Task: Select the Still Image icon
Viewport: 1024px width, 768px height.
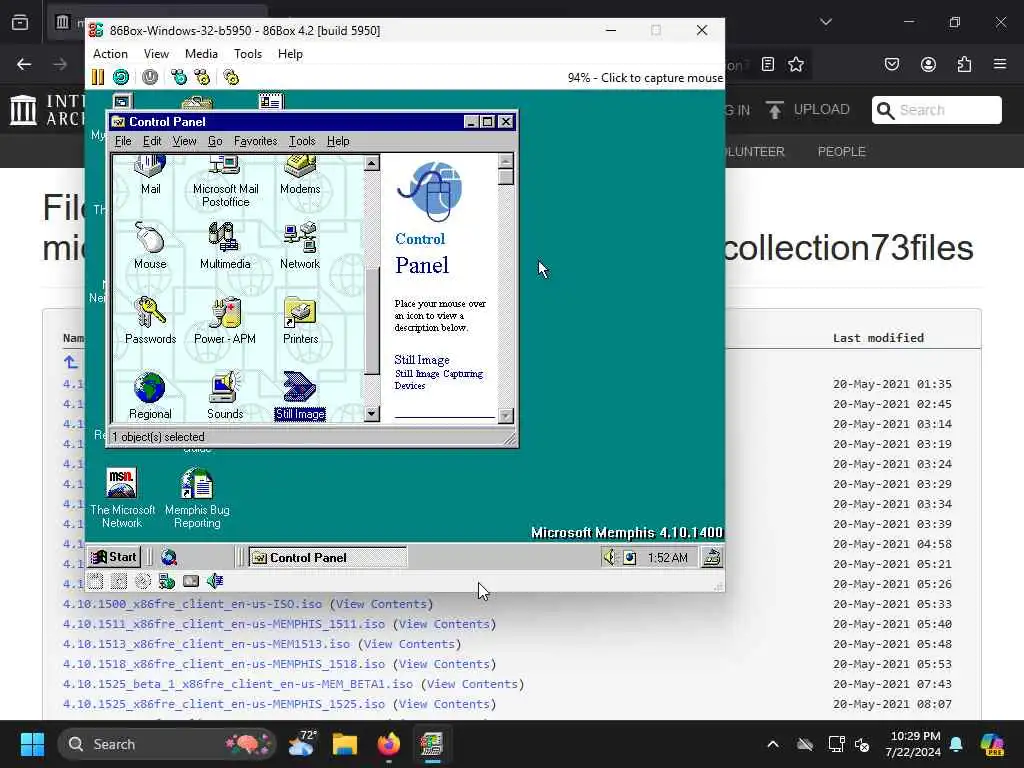Action: [300, 396]
